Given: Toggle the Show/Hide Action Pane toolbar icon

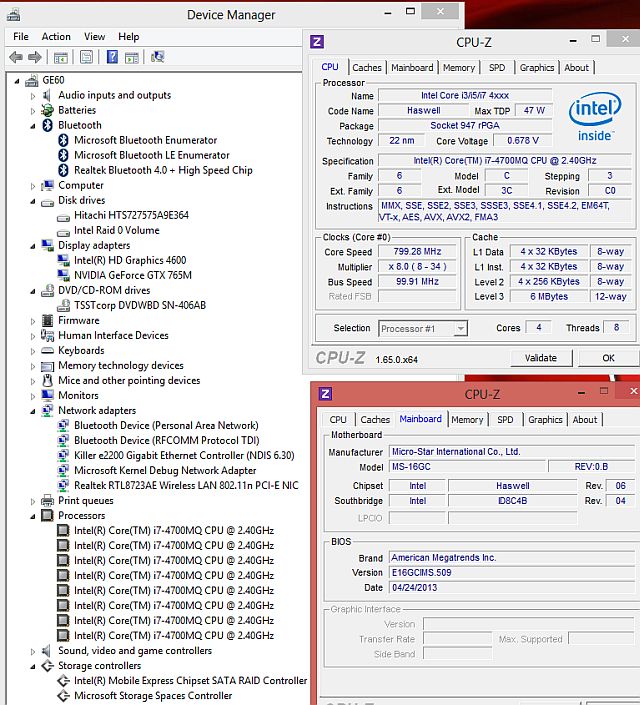Looking at the screenshot, I should click(x=132, y=57).
